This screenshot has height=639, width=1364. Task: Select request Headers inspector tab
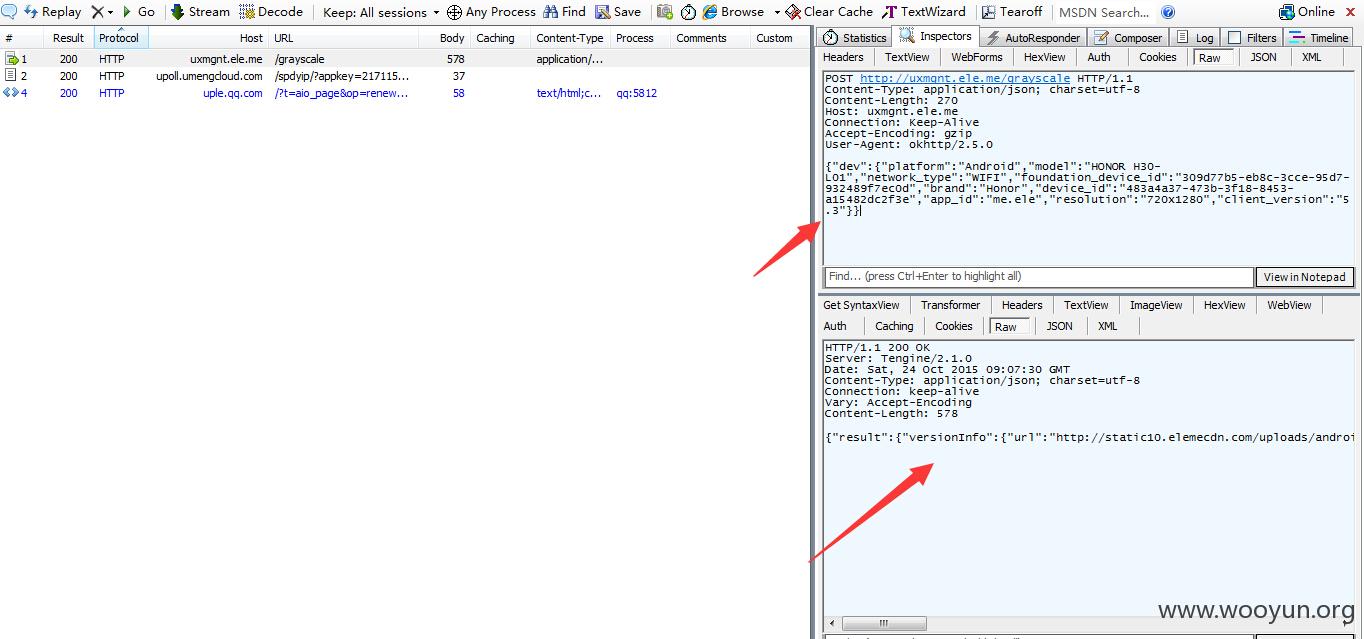843,57
